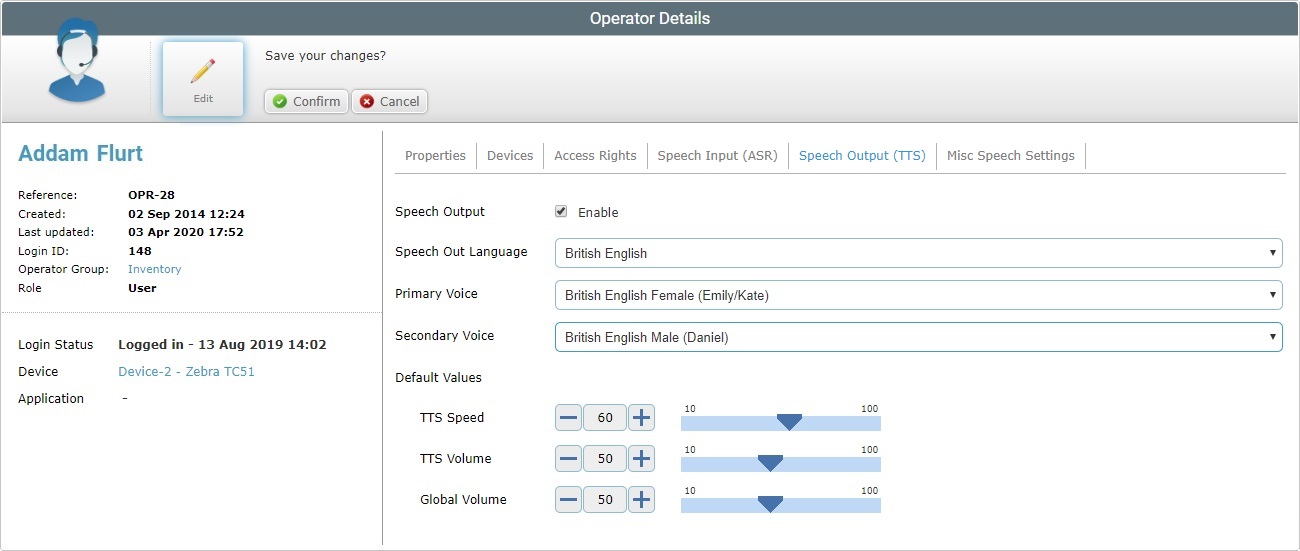Click the Created date 02 Sep 2014 12:24
Image resolution: width=1300 pixels, height=551 pixels.
pos(186,214)
